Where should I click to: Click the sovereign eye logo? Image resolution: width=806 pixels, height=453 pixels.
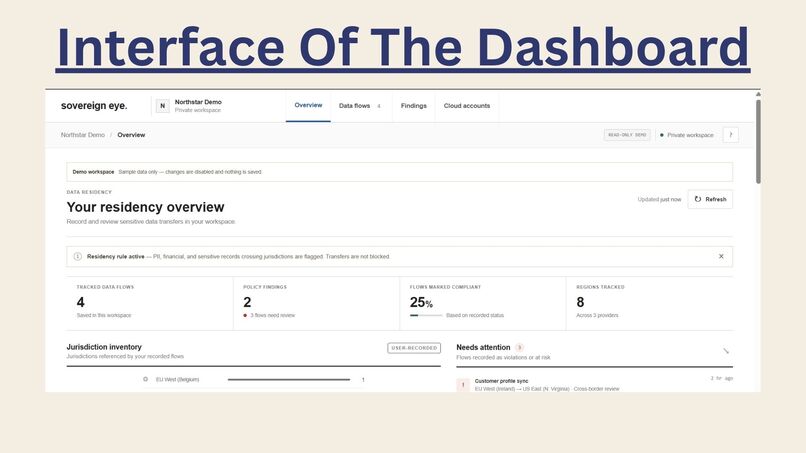click(94, 106)
